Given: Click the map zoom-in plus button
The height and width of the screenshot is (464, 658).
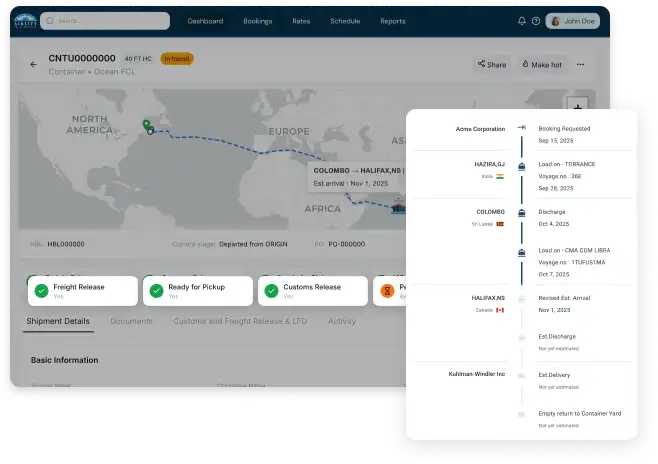Looking at the screenshot, I should point(578,105).
